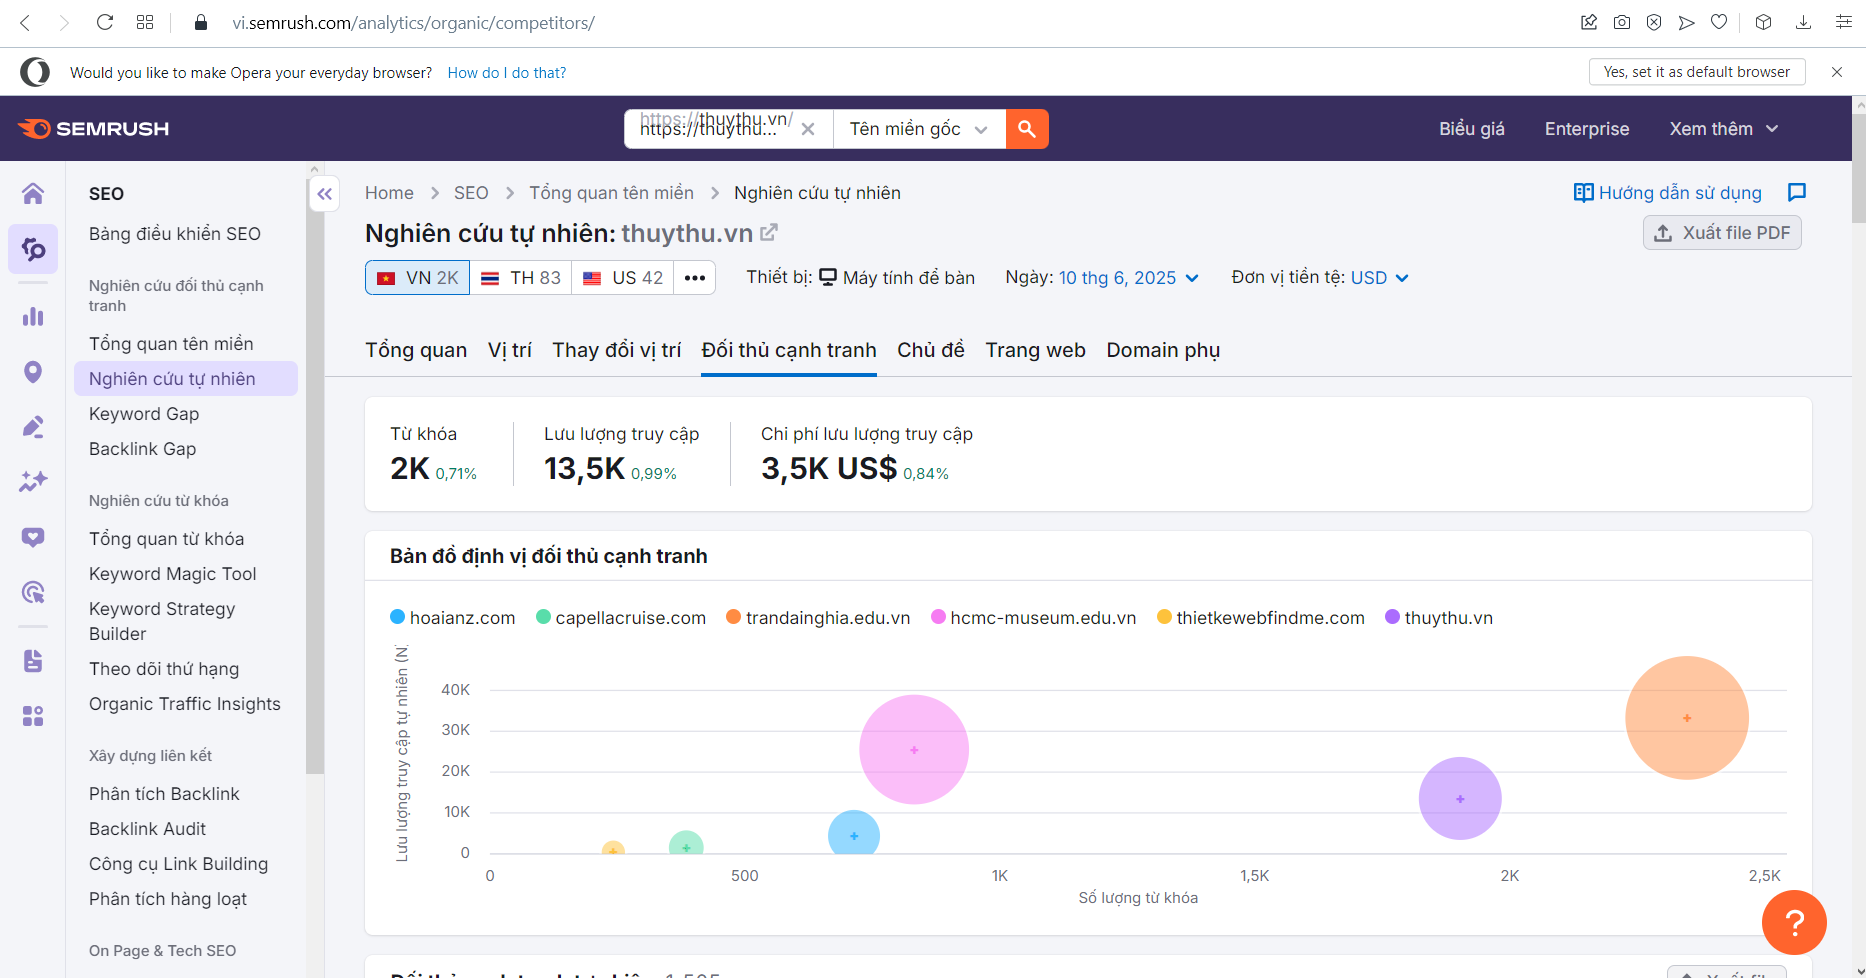Select TH 83 database
1866x978 pixels.
click(x=521, y=278)
